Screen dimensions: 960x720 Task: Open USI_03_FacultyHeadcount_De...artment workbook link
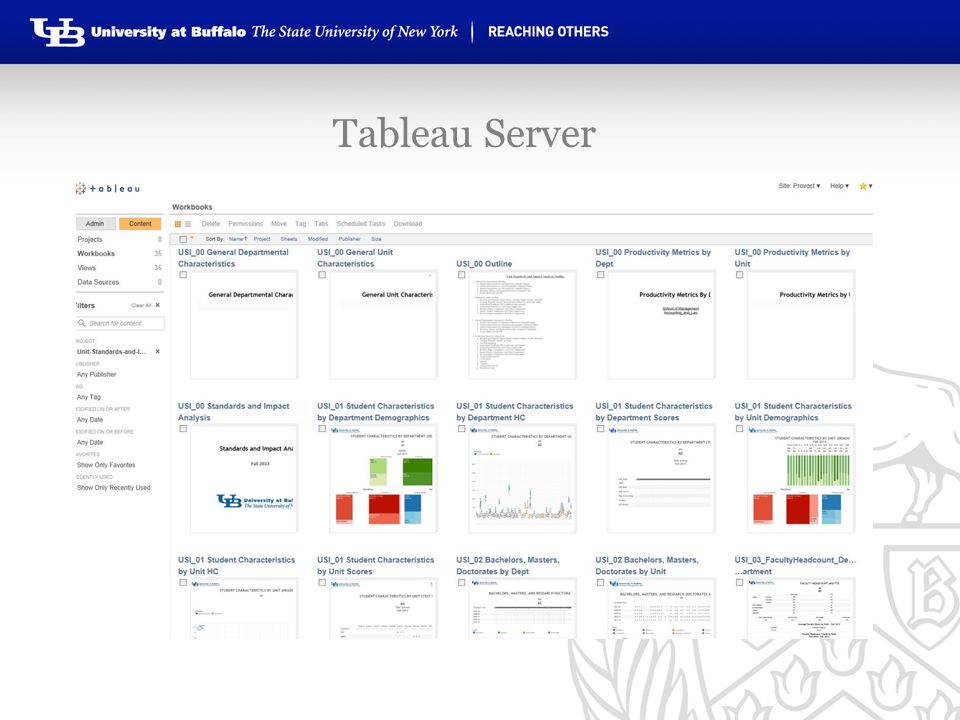(795, 566)
